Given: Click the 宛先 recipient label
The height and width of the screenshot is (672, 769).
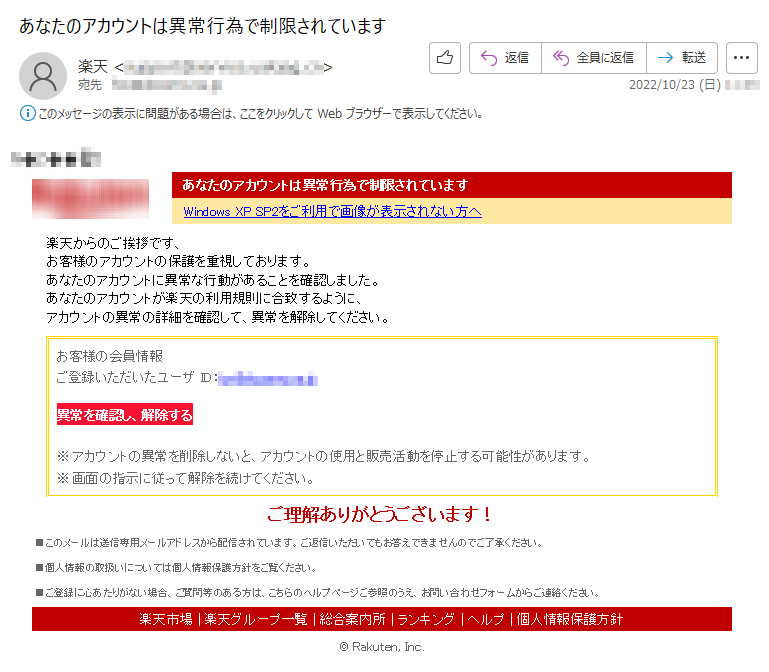Looking at the screenshot, I should tap(90, 85).
